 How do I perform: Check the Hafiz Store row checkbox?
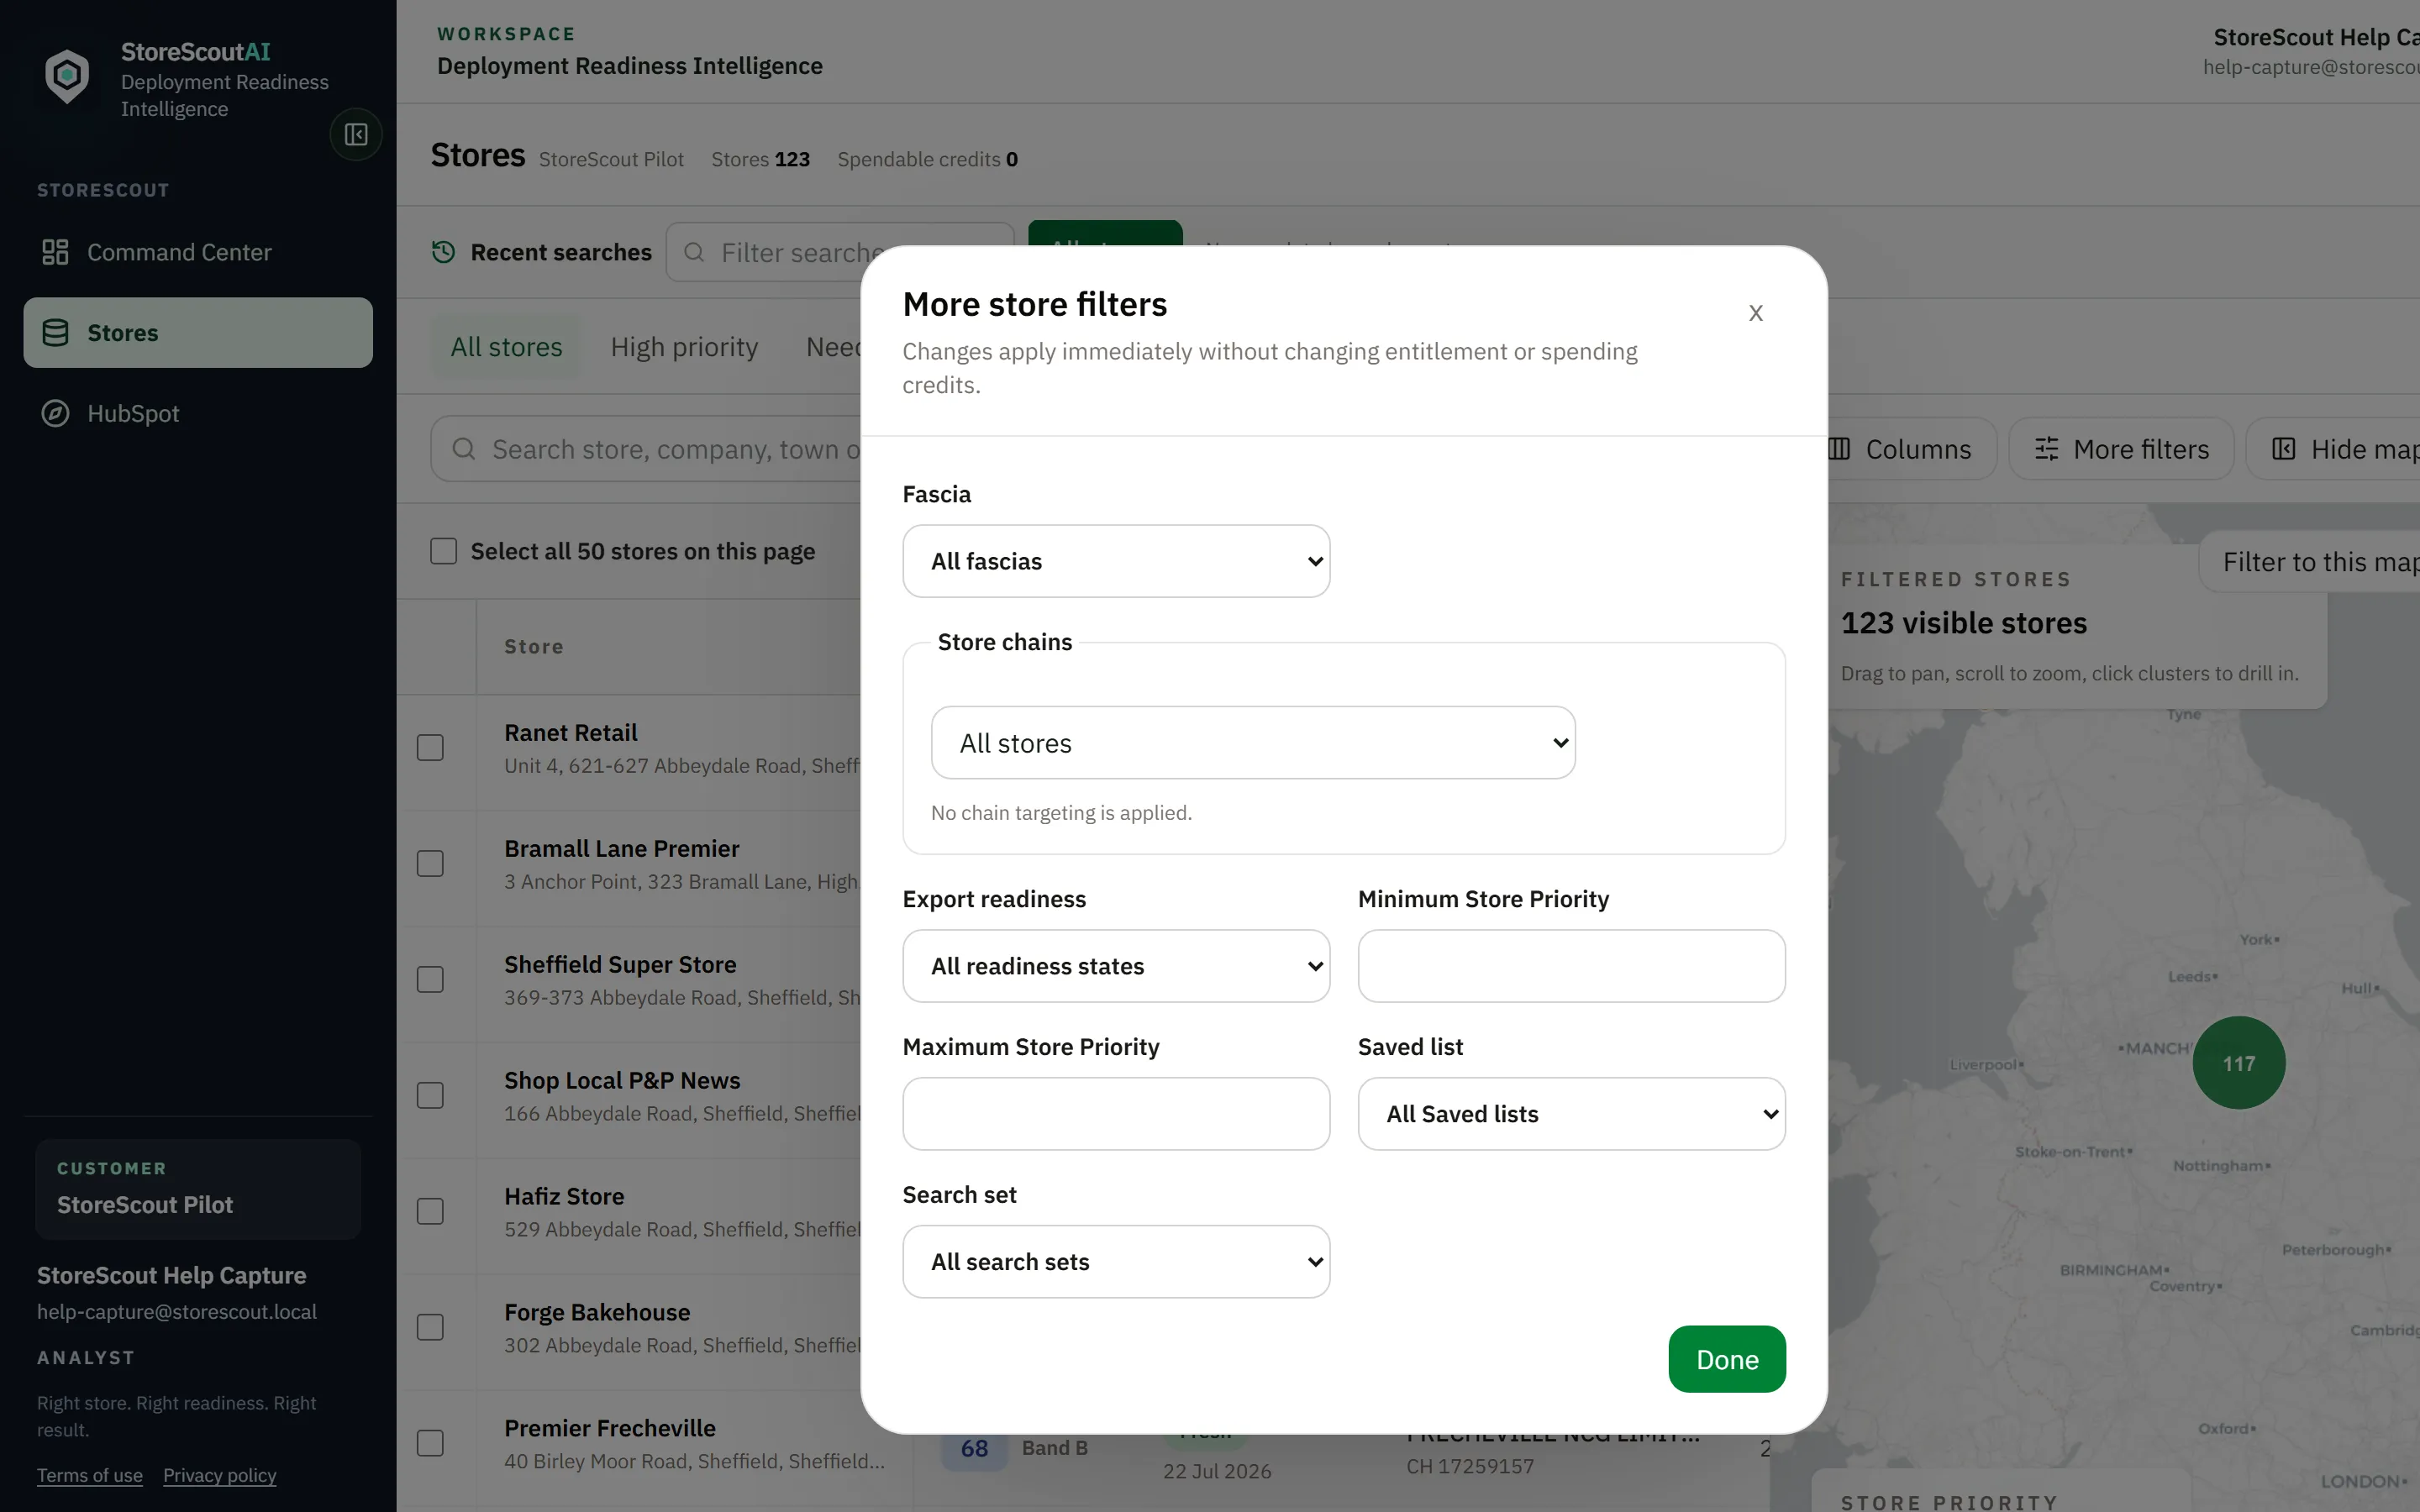pos(430,1211)
